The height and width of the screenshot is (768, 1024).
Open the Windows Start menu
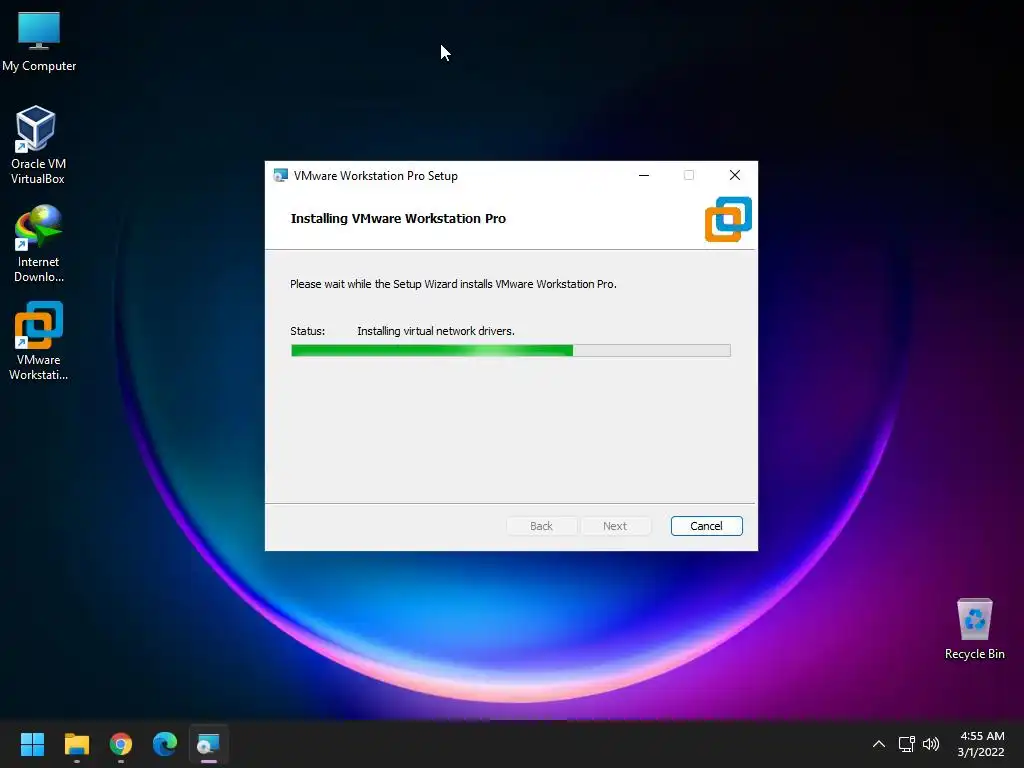32,744
